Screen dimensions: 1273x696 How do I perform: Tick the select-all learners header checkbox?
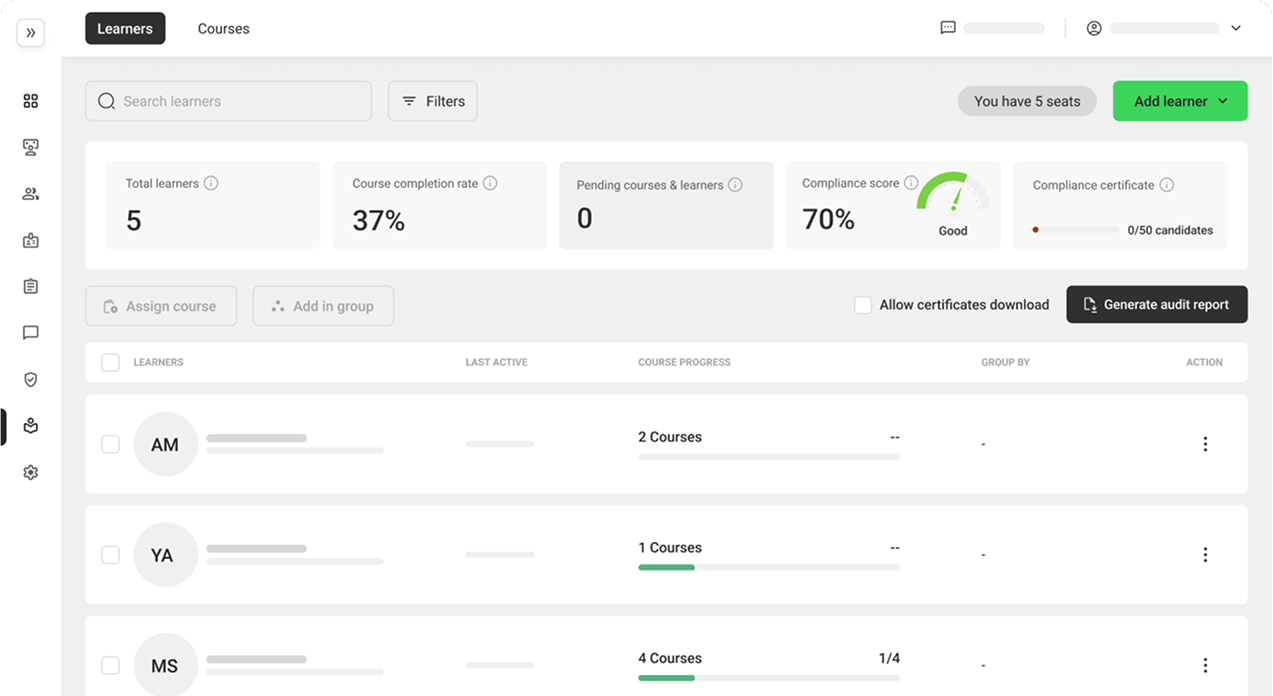point(110,362)
